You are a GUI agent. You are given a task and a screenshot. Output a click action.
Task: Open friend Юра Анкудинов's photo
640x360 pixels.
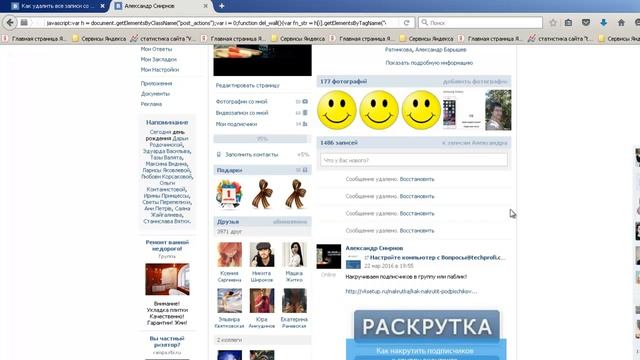point(262,301)
